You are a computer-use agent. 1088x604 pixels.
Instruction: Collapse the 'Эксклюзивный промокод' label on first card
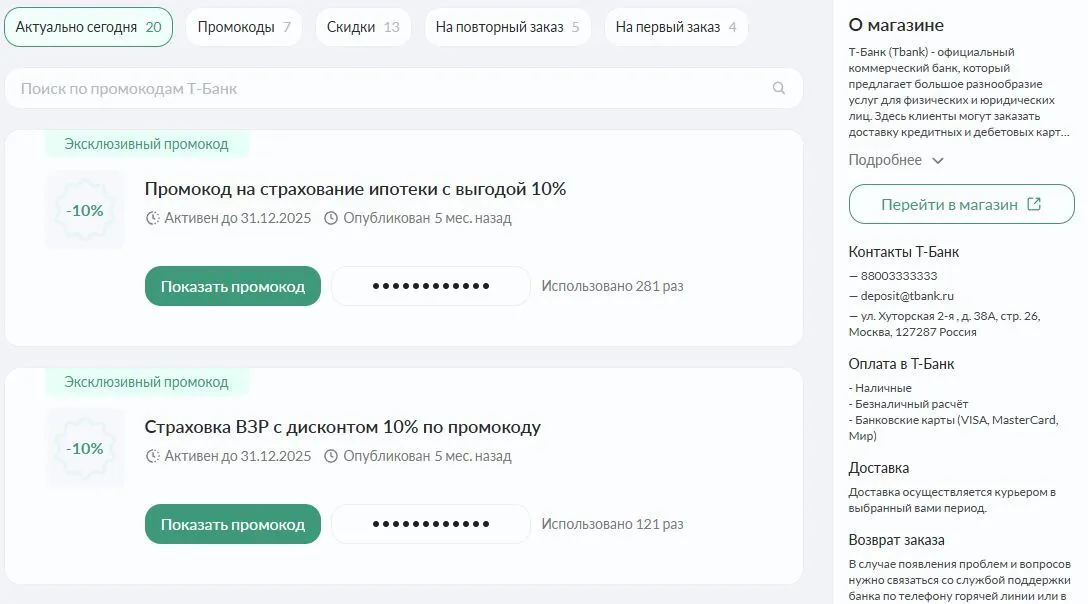point(145,144)
